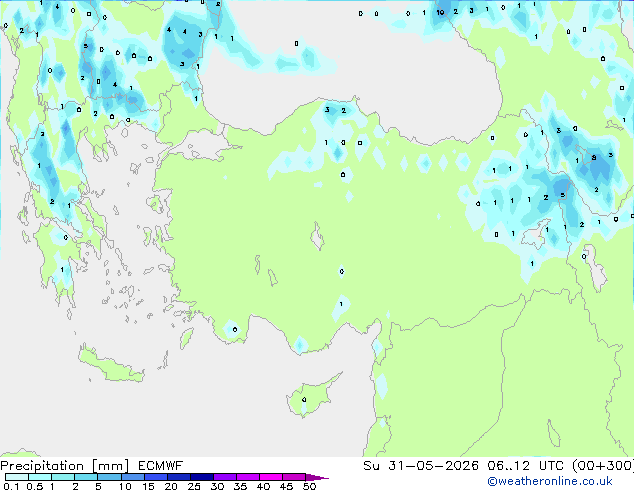Click the legend swatch between 35 and 40

click(248, 477)
